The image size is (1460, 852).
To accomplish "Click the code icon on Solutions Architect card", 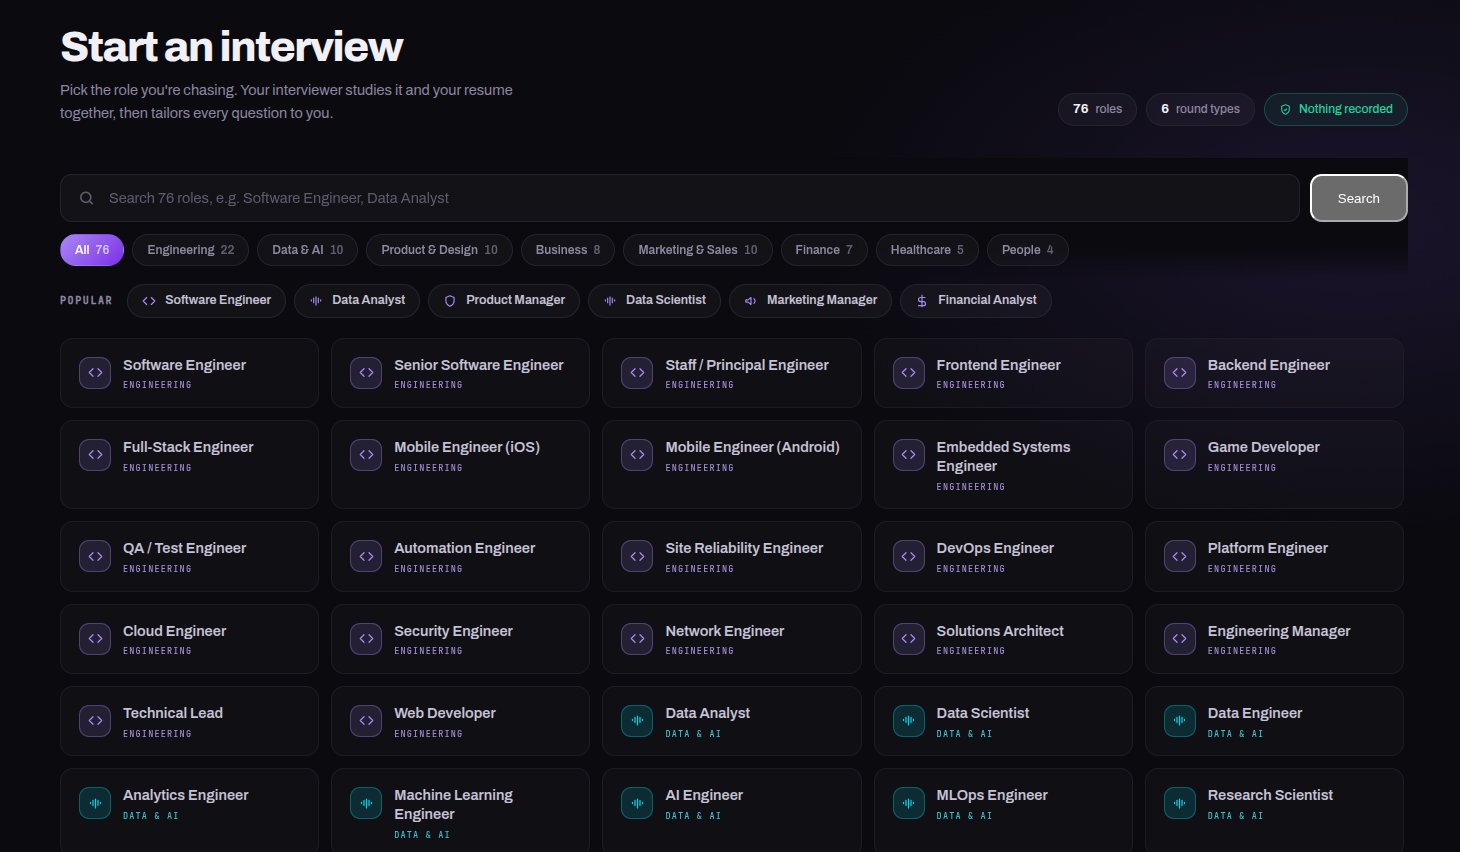I will (x=908, y=639).
